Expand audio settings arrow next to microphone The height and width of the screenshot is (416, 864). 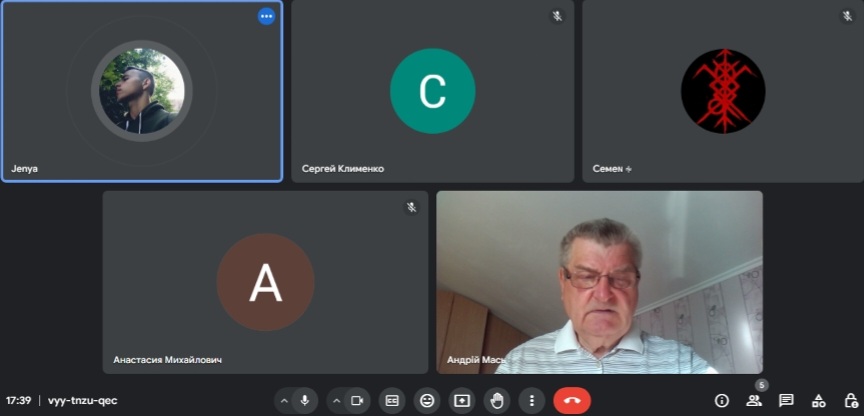284,401
